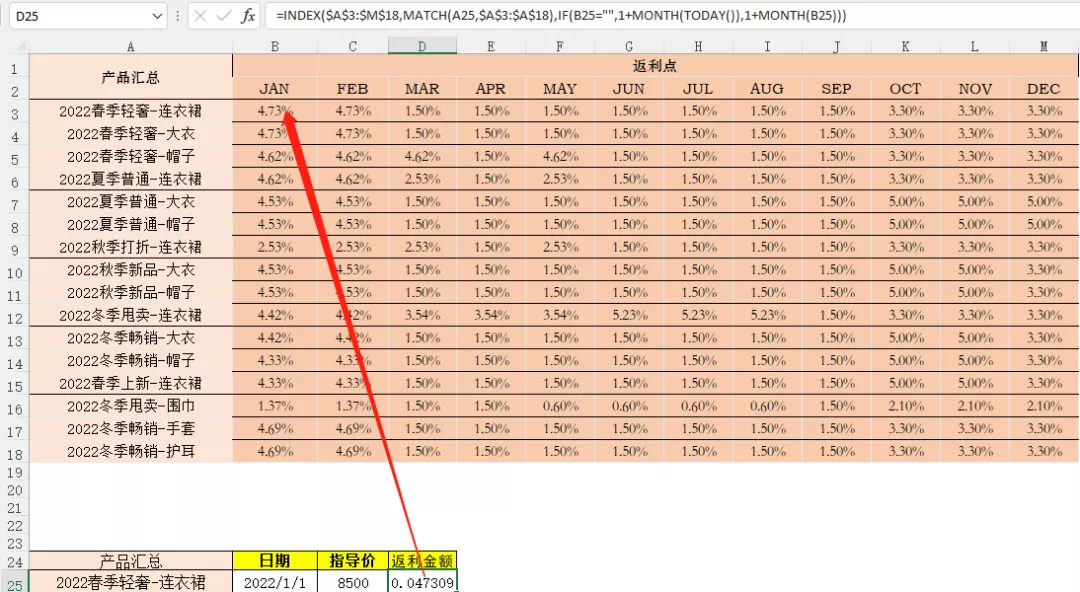The width and height of the screenshot is (1080, 592).
Task: Confirm formula entry with the checkmark icon
Action: (224, 16)
